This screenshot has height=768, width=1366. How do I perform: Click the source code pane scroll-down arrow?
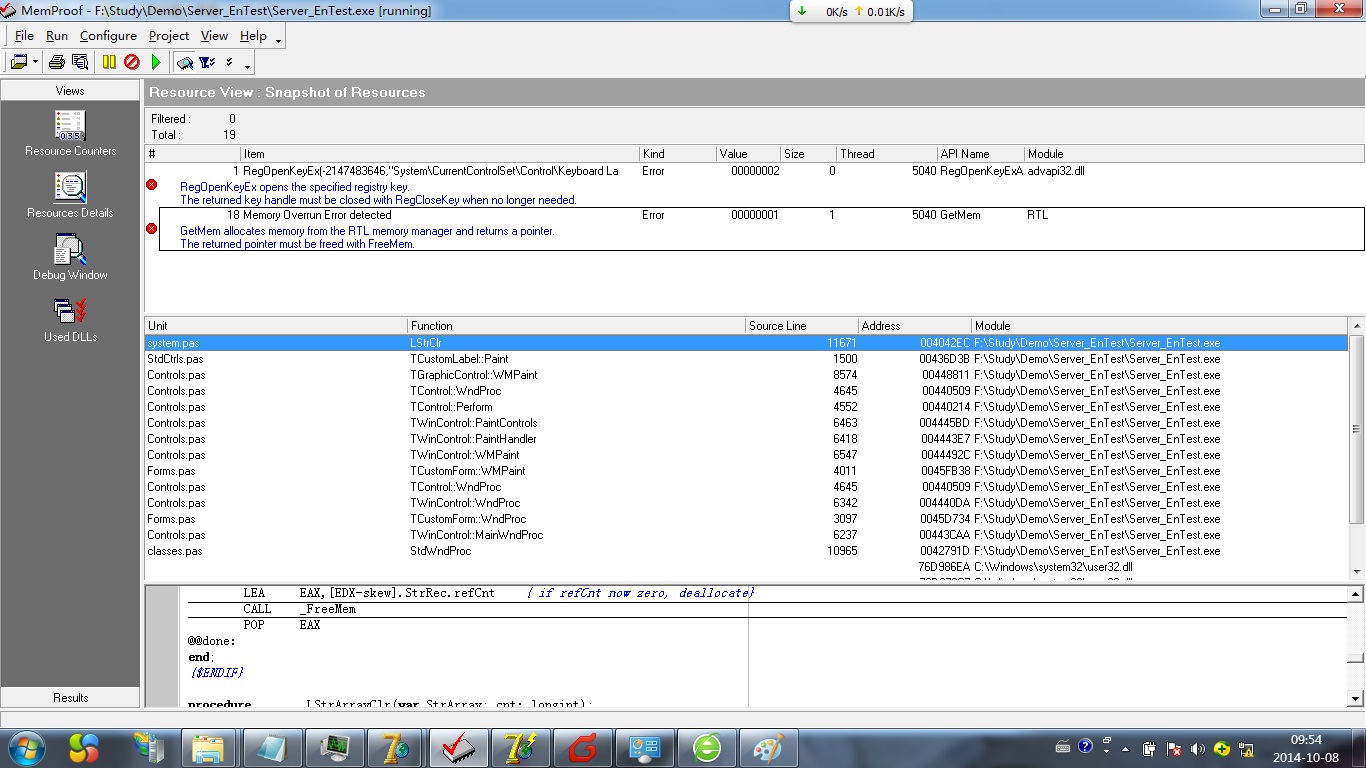(1357, 698)
